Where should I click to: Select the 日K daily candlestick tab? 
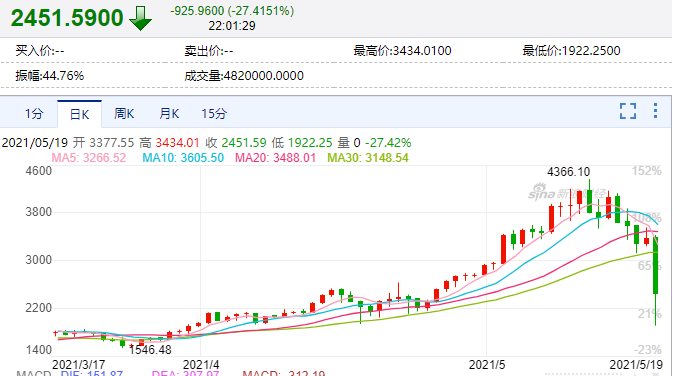tap(79, 114)
